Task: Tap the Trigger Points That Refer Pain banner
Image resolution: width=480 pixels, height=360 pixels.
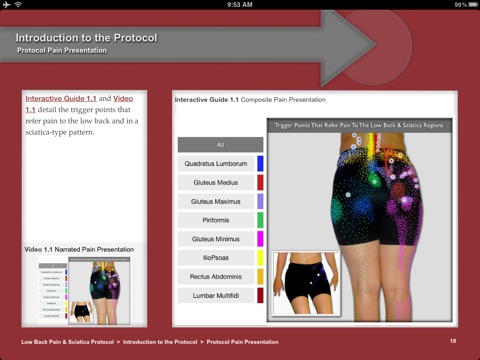Action: [x=359, y=125]
